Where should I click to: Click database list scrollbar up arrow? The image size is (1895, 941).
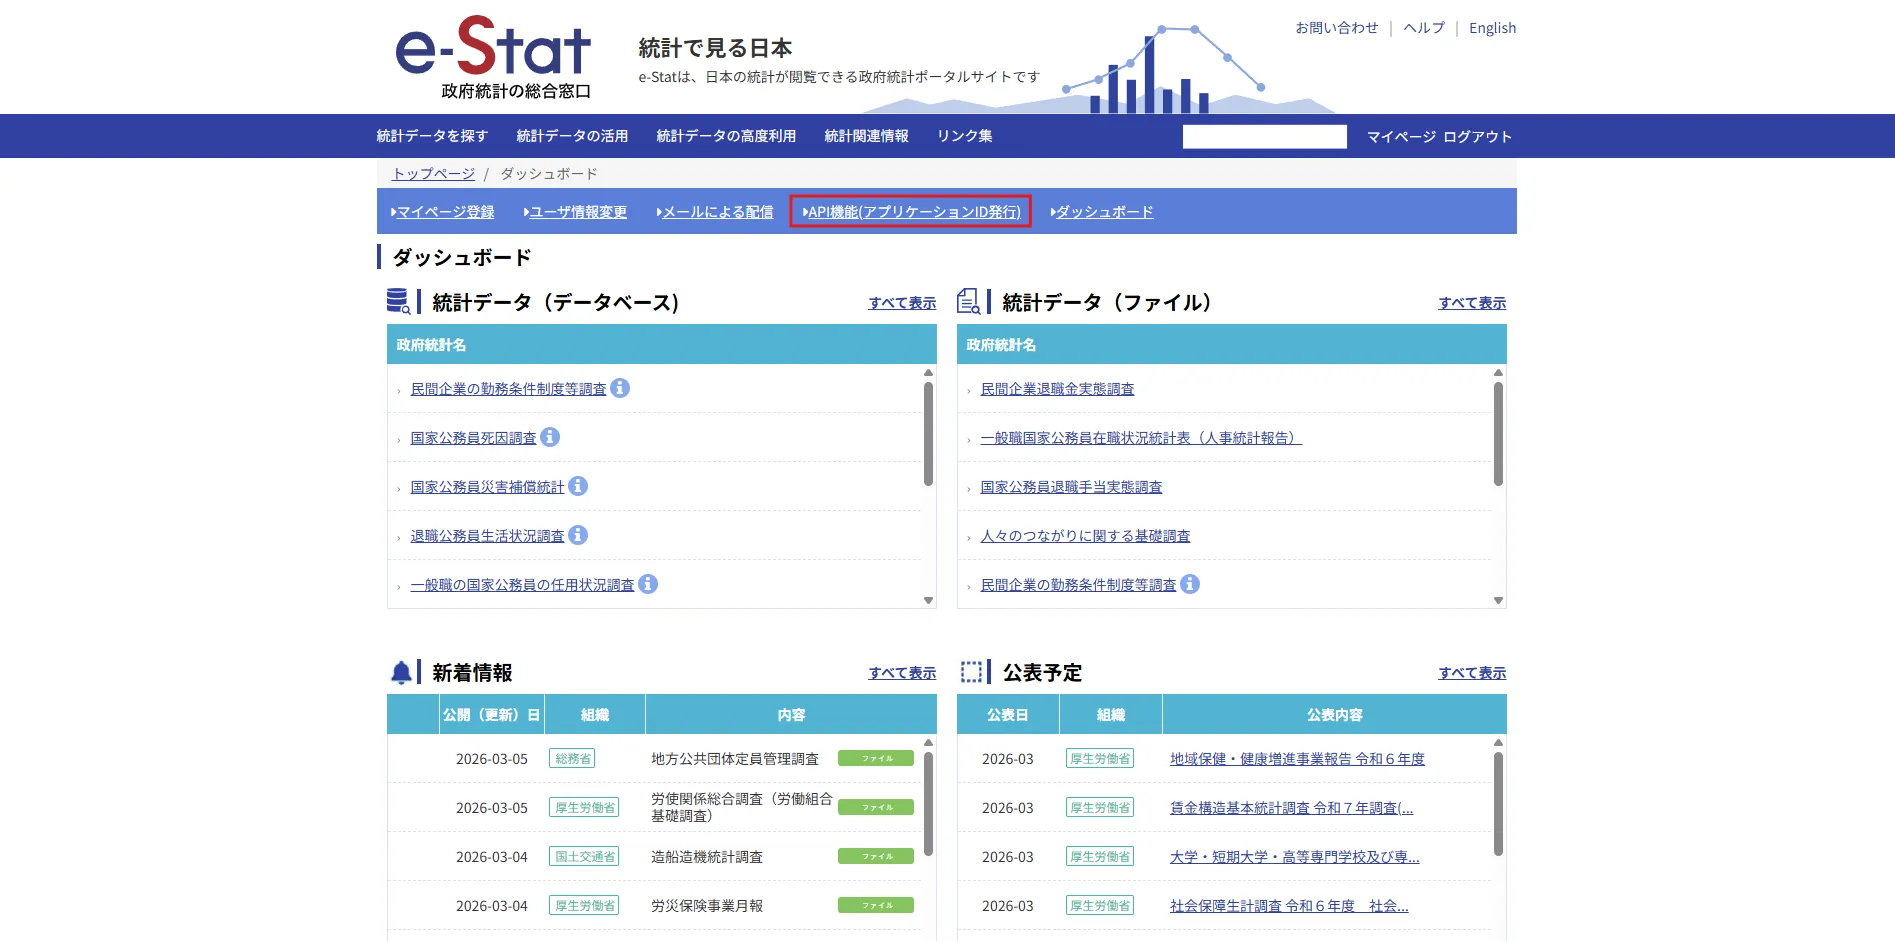click(x=928, y=372)
